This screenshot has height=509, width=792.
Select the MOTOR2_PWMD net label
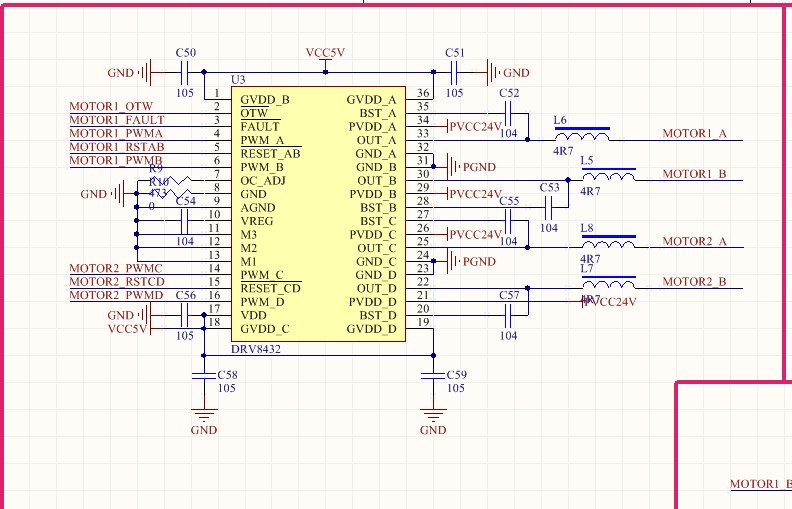point(116,295)
